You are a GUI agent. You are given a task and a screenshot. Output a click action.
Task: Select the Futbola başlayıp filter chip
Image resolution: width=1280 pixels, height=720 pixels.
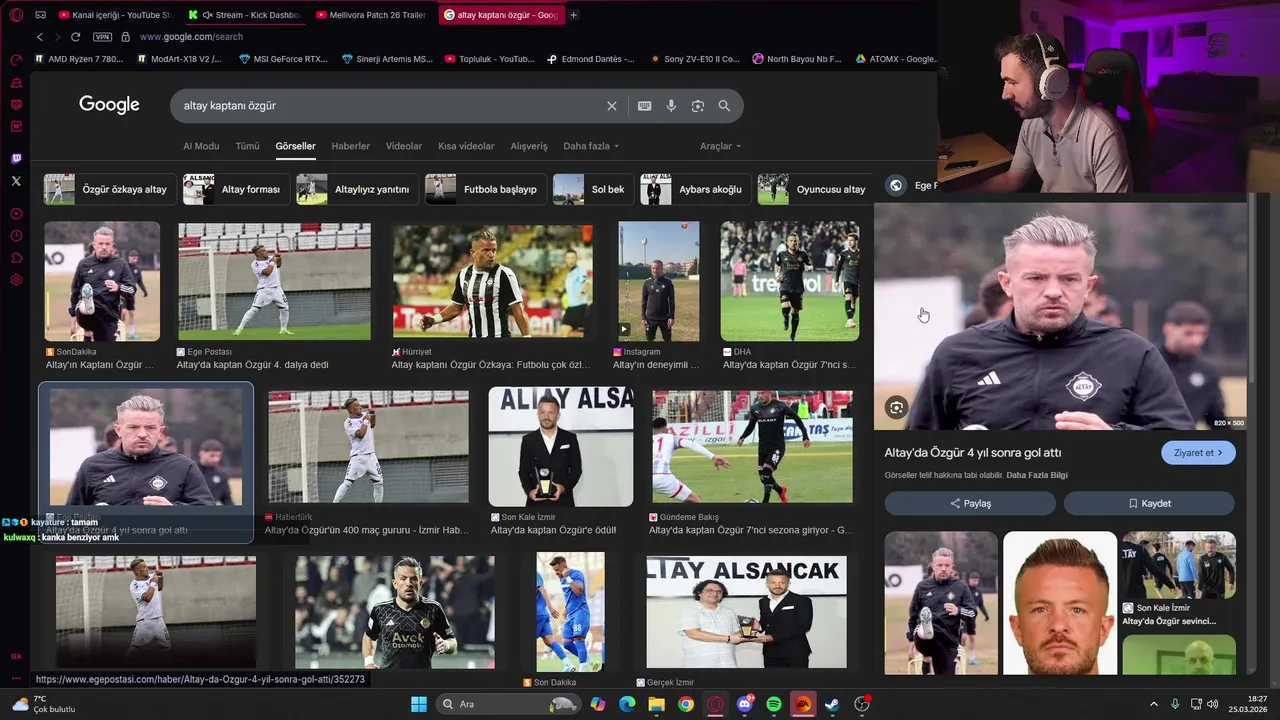486,189
